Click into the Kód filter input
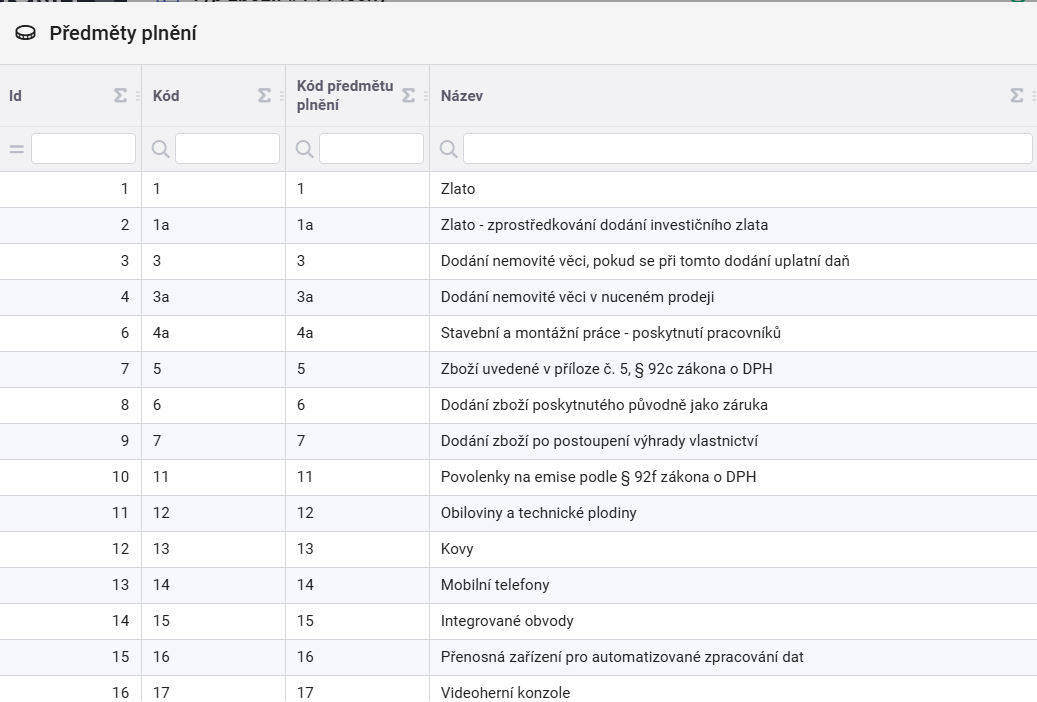This screenshot has height=702, width=1037. pos(227,149)
